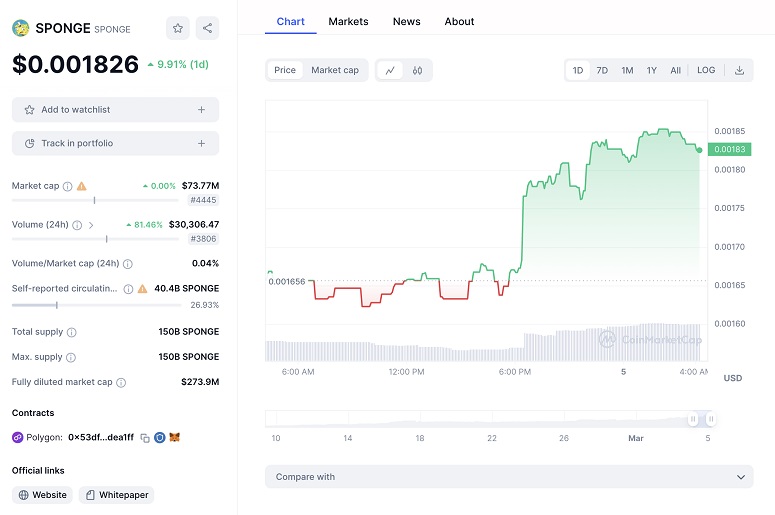This screenshot has height=515, width=775.
Task: Select the line chart view icon
Action: (x=390, y=70)
